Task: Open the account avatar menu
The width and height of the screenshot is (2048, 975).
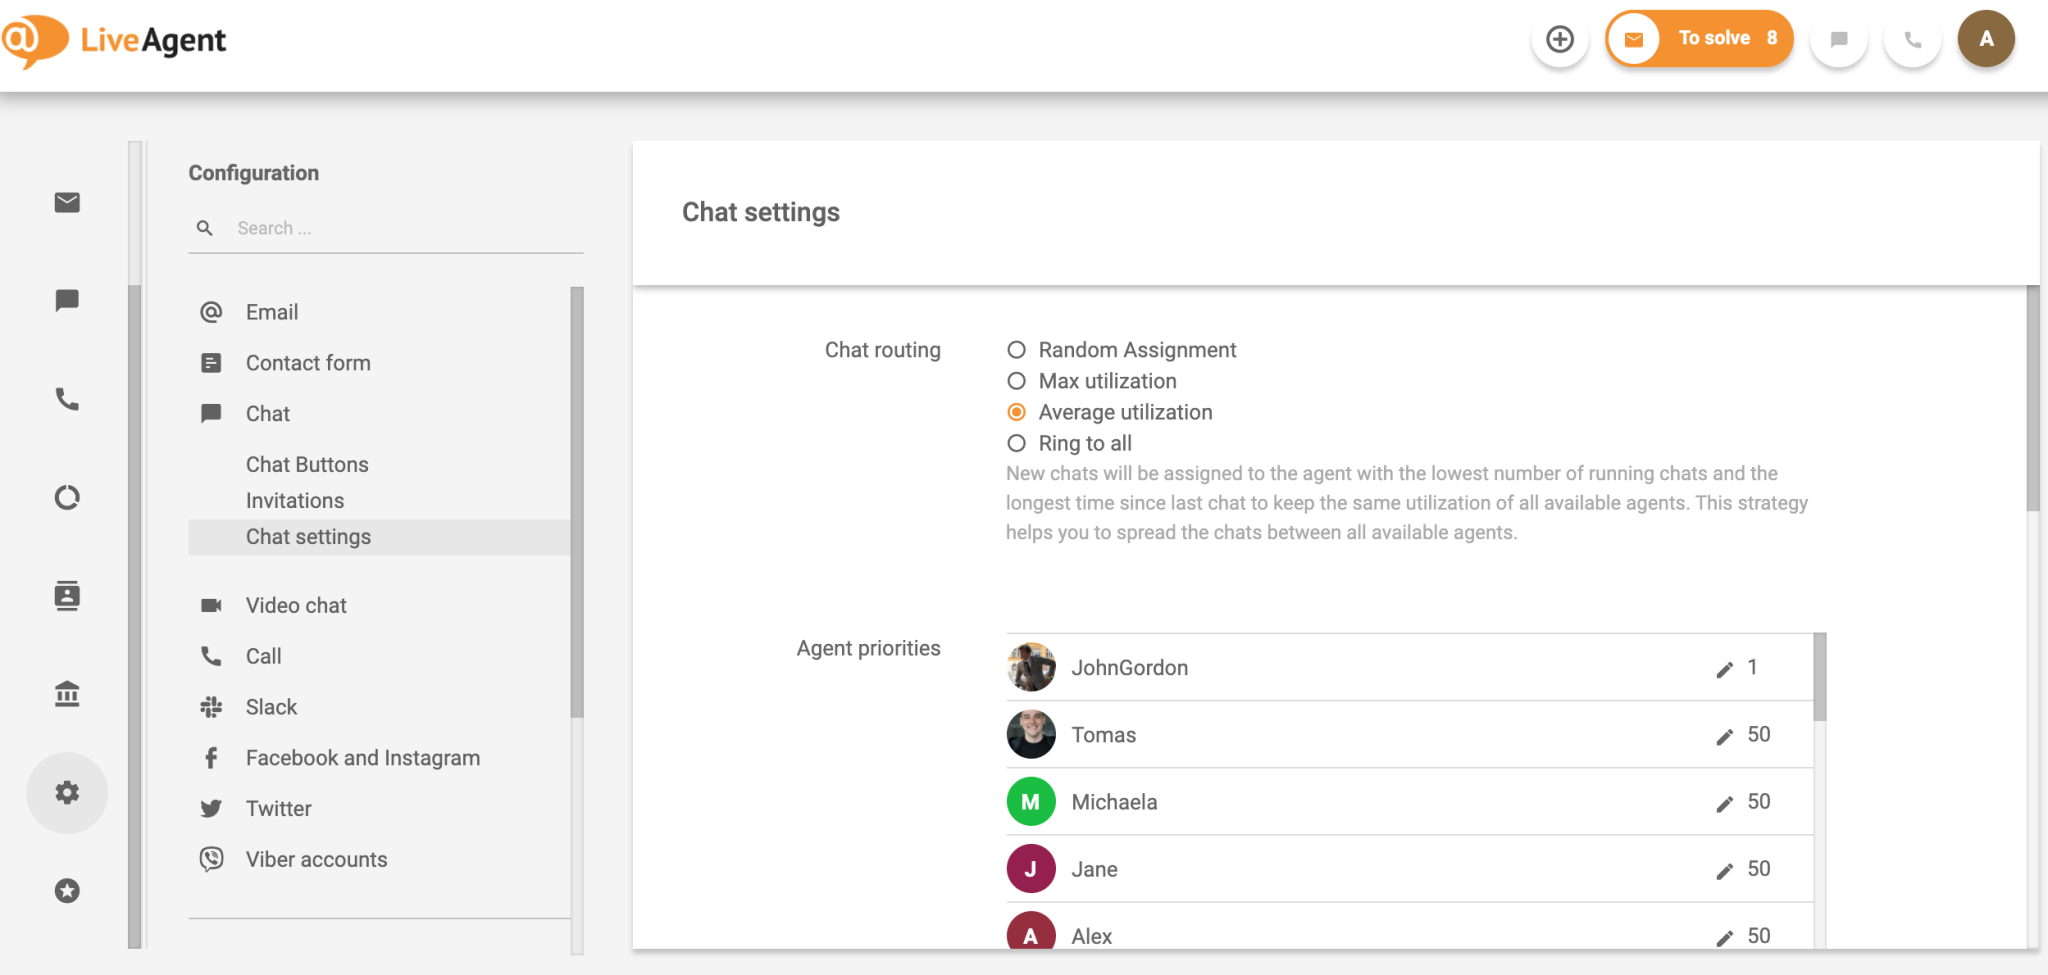Action: pos(1986,38)
